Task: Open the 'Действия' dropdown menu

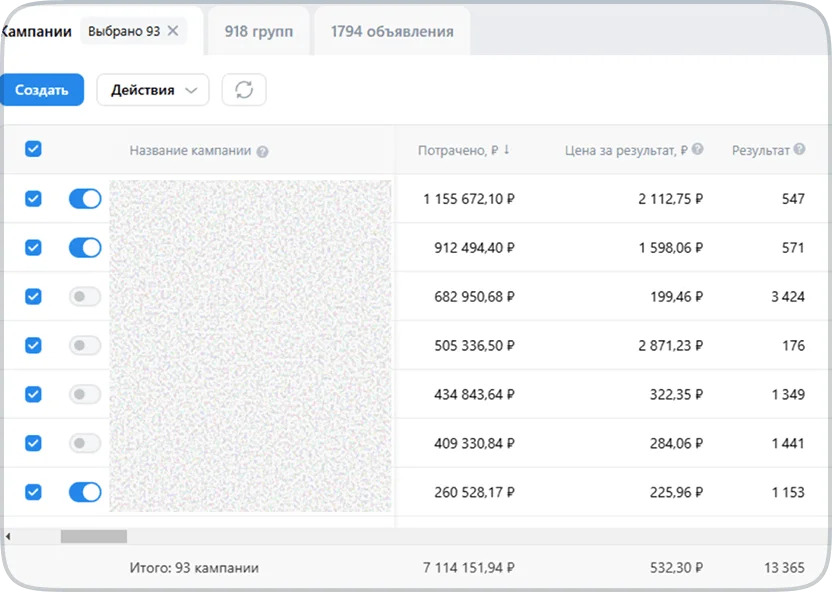Action: pyautogui.click(x=153, y=90)
